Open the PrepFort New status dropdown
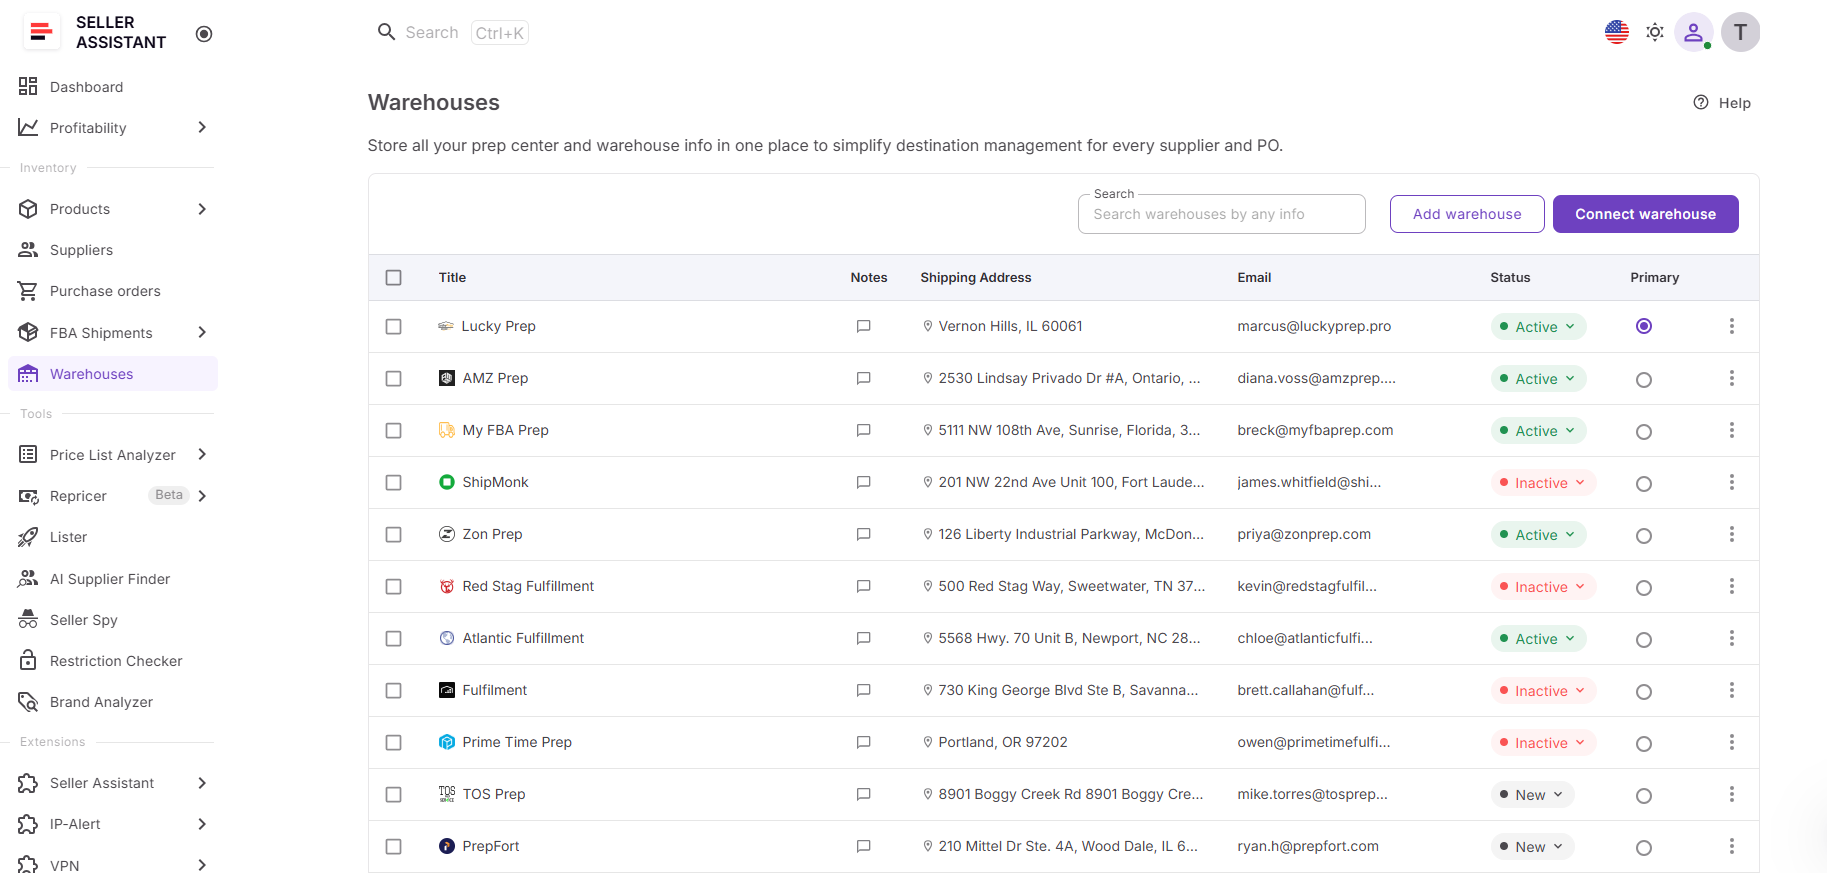This screenshot has height=873, width=1827. click(x=1533, y=847)
